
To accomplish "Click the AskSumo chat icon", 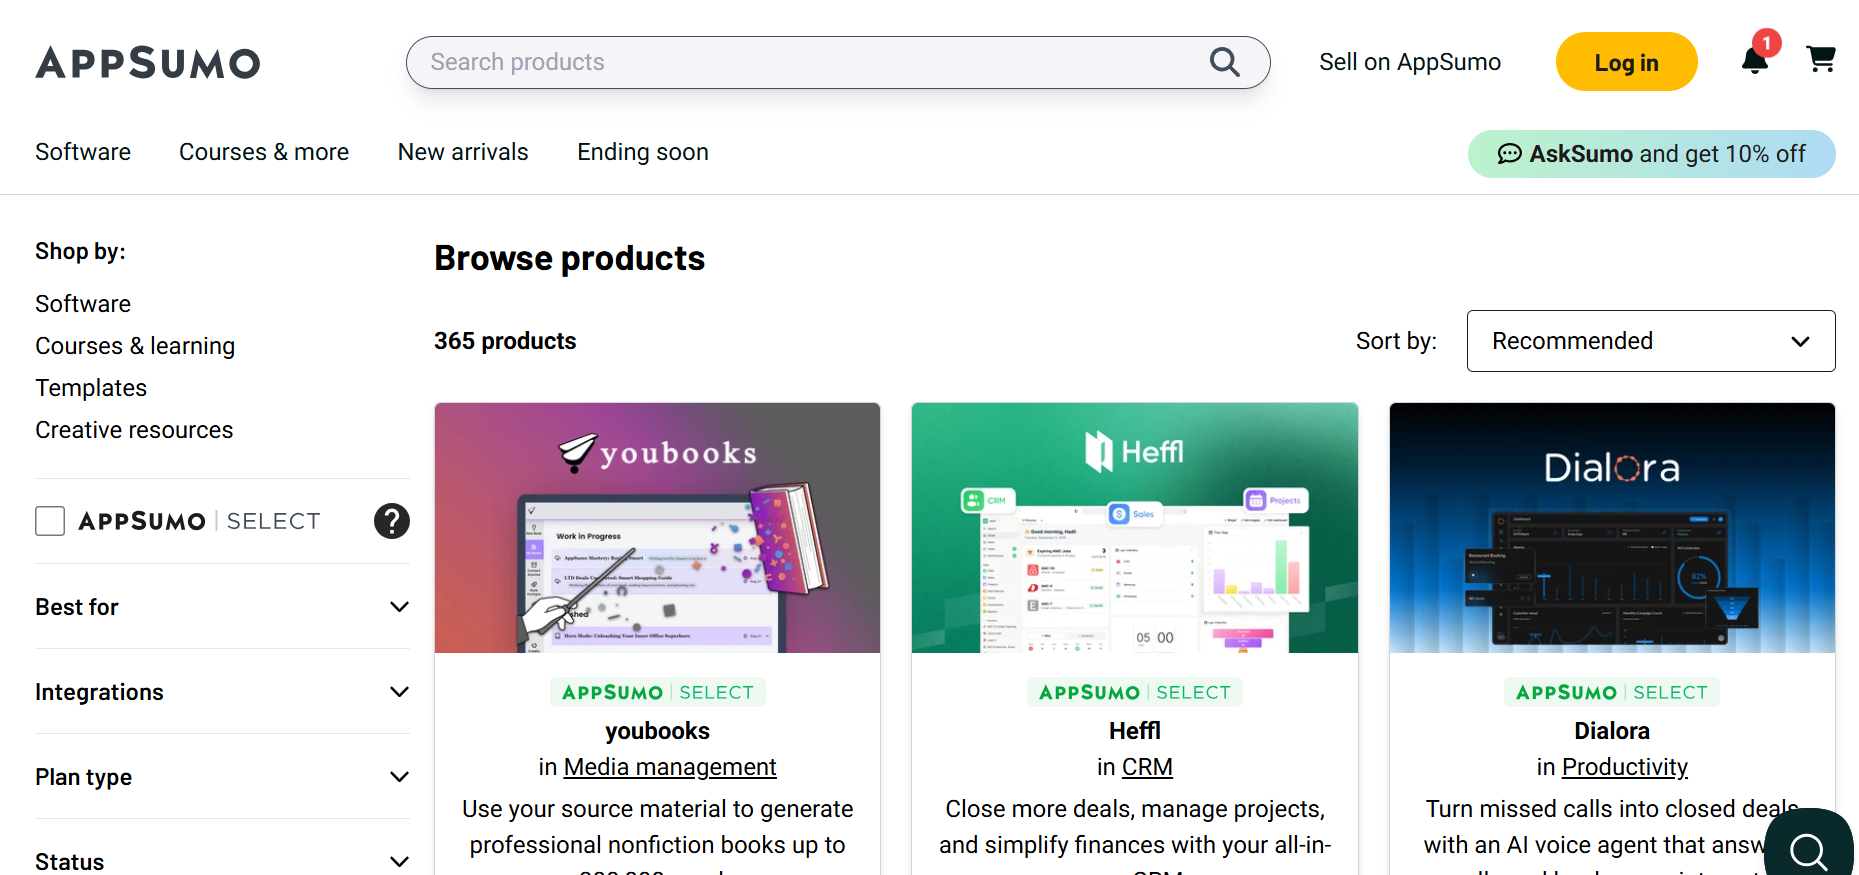I will 1509,154.
